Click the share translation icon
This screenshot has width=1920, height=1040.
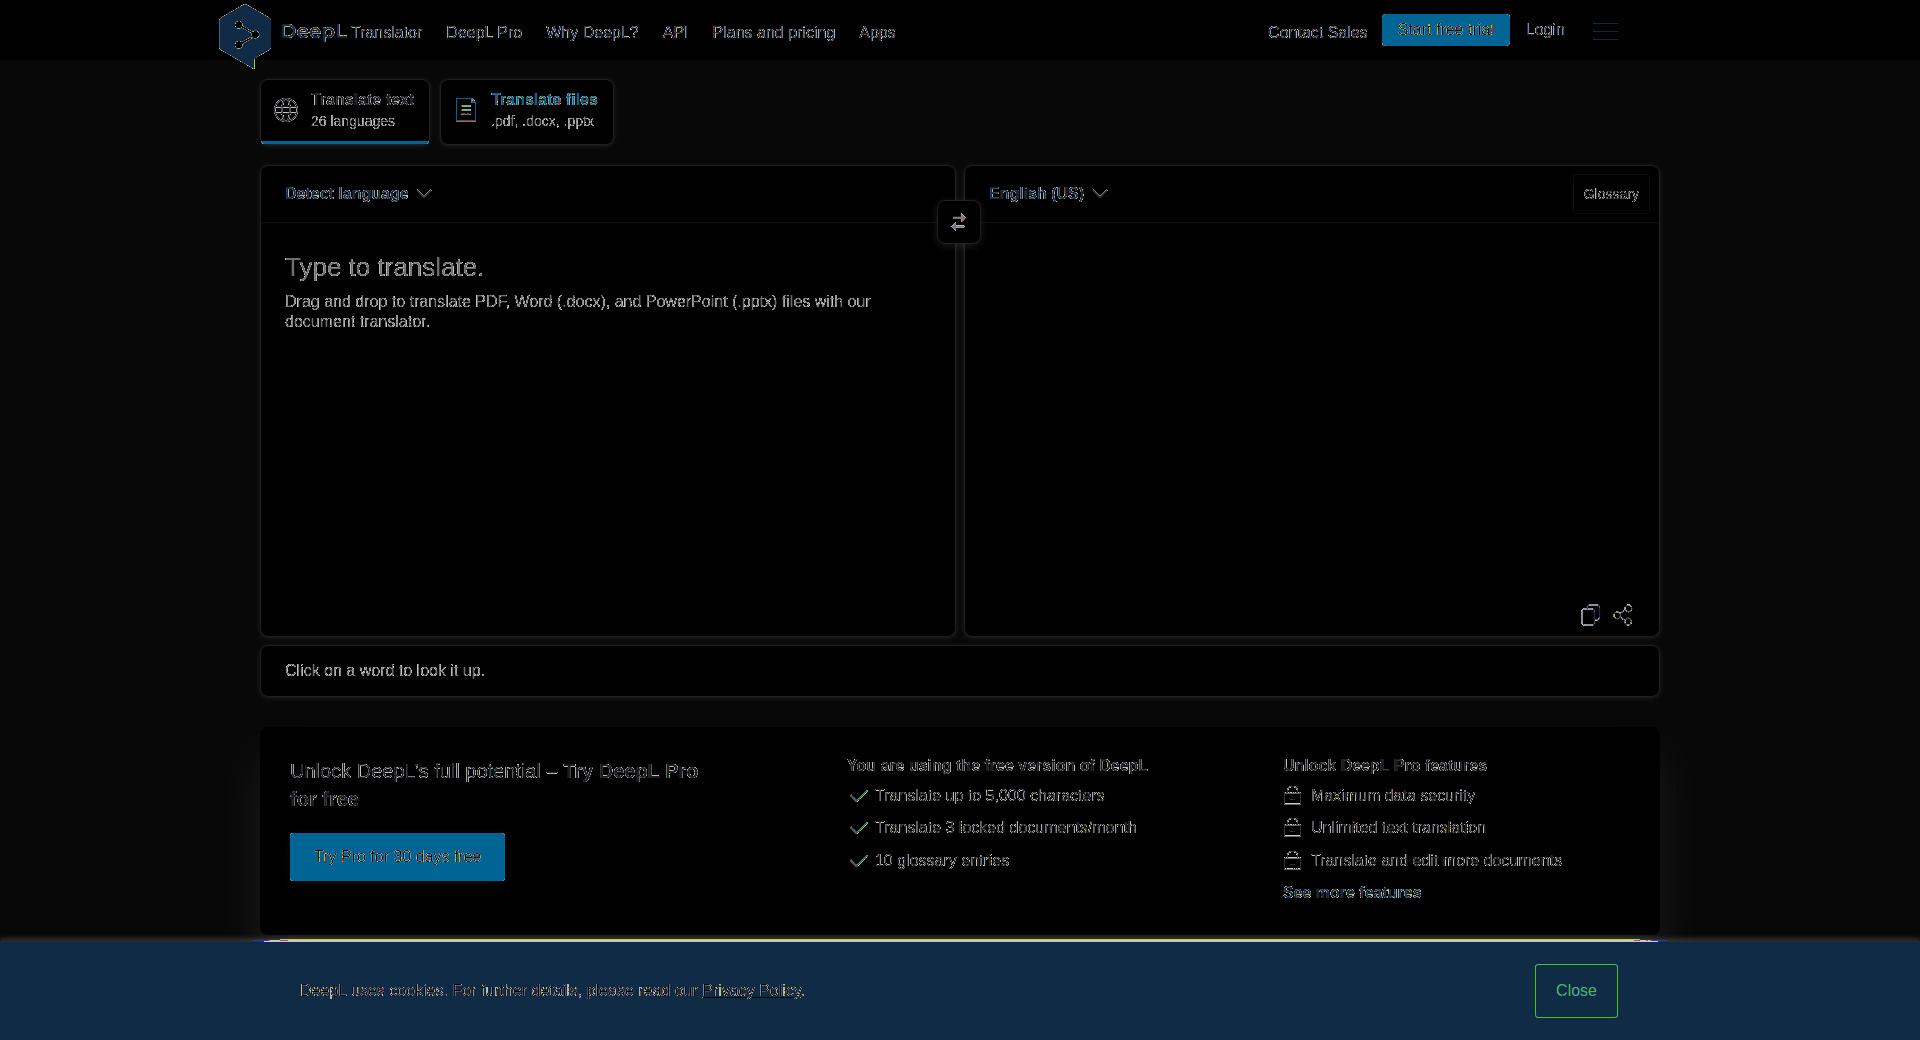point(1623,615)
